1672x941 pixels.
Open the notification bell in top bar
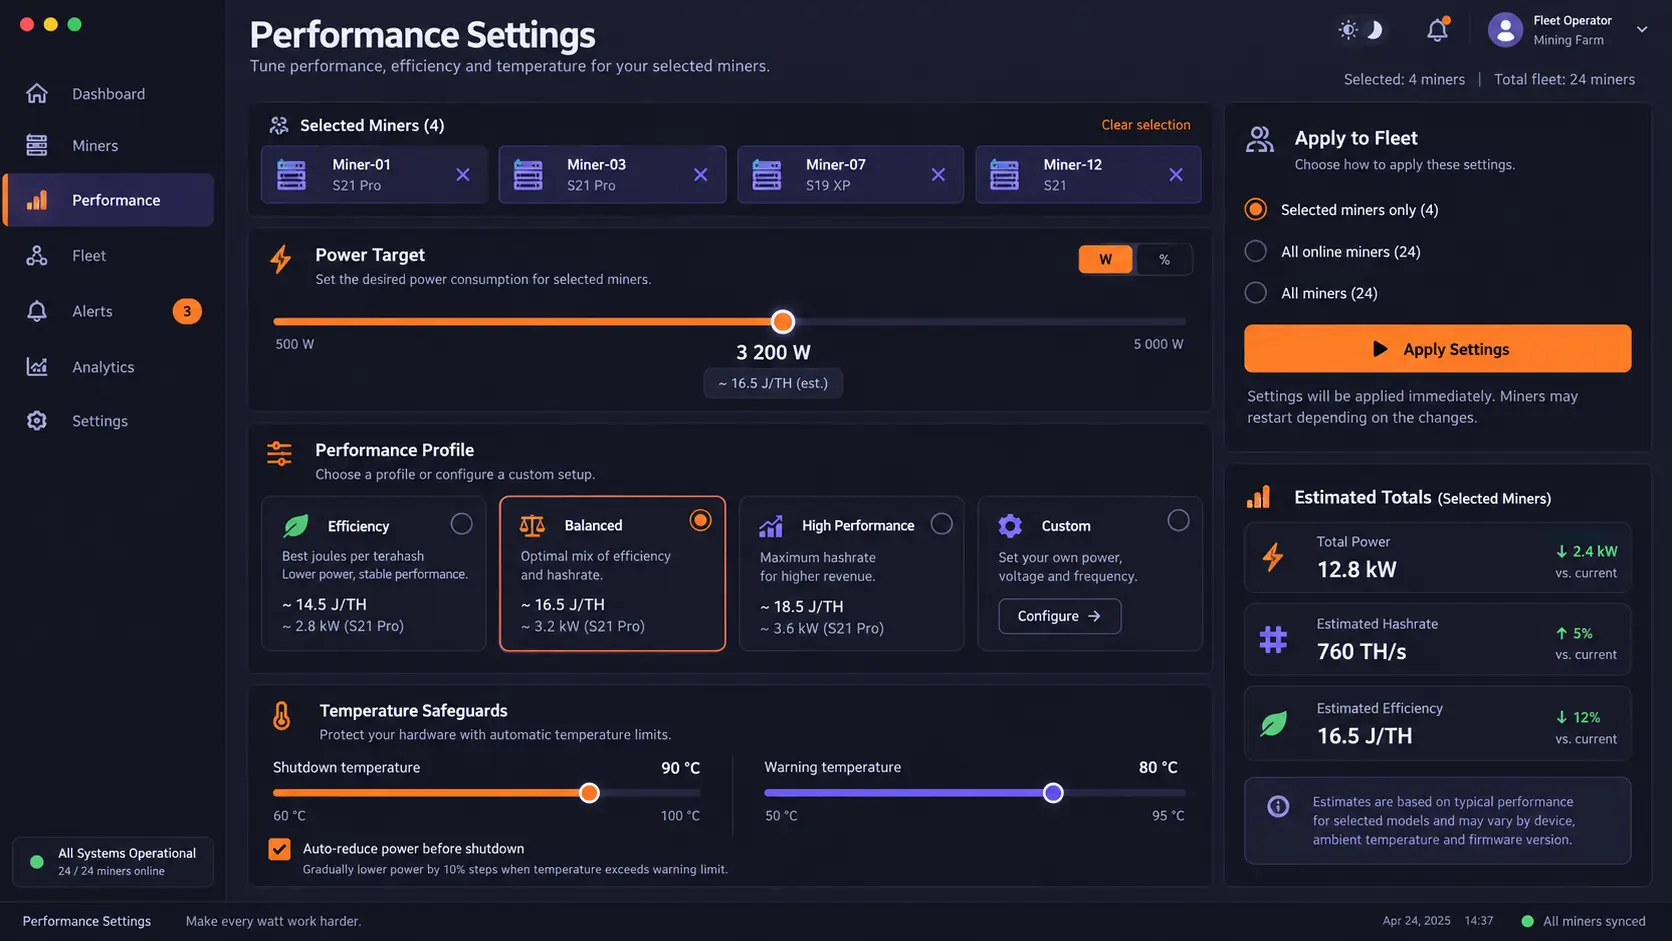click(x=1437, y=30)
